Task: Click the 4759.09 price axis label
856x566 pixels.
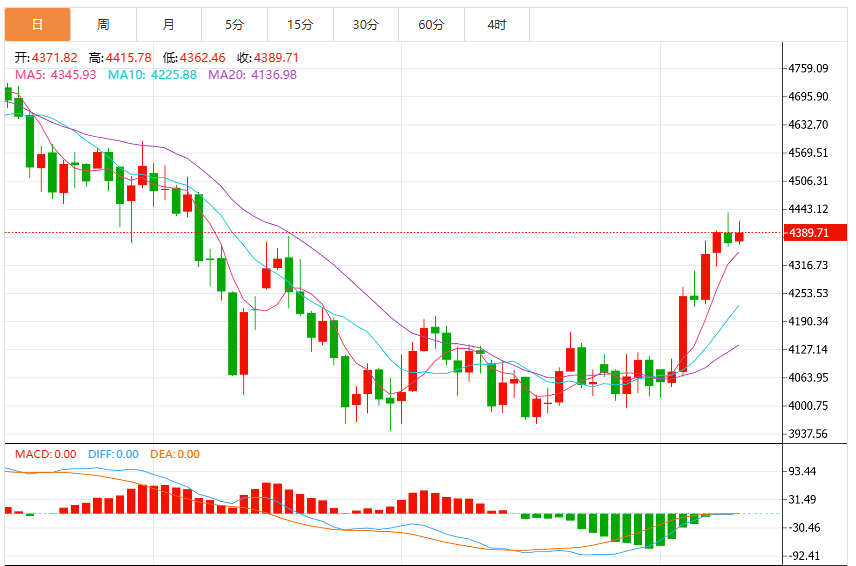Action: pyautogui.click(x=808, y=68)
